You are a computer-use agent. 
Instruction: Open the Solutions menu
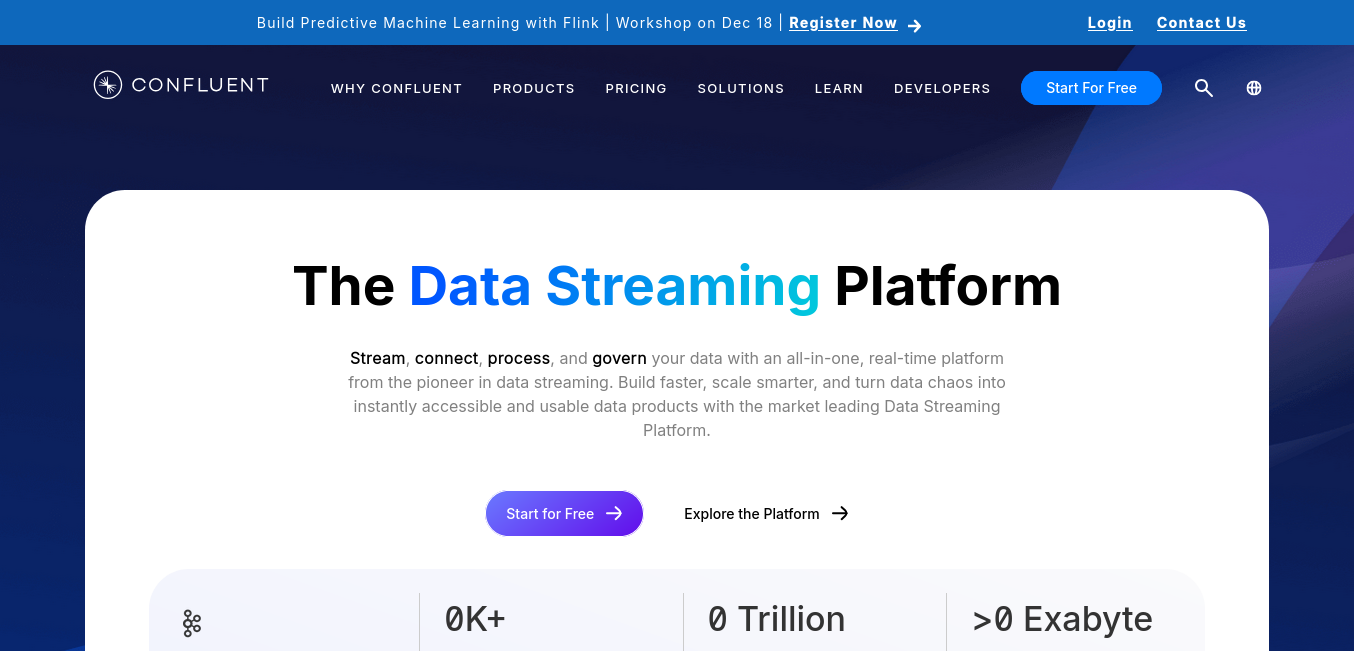[x=741, y=88]
